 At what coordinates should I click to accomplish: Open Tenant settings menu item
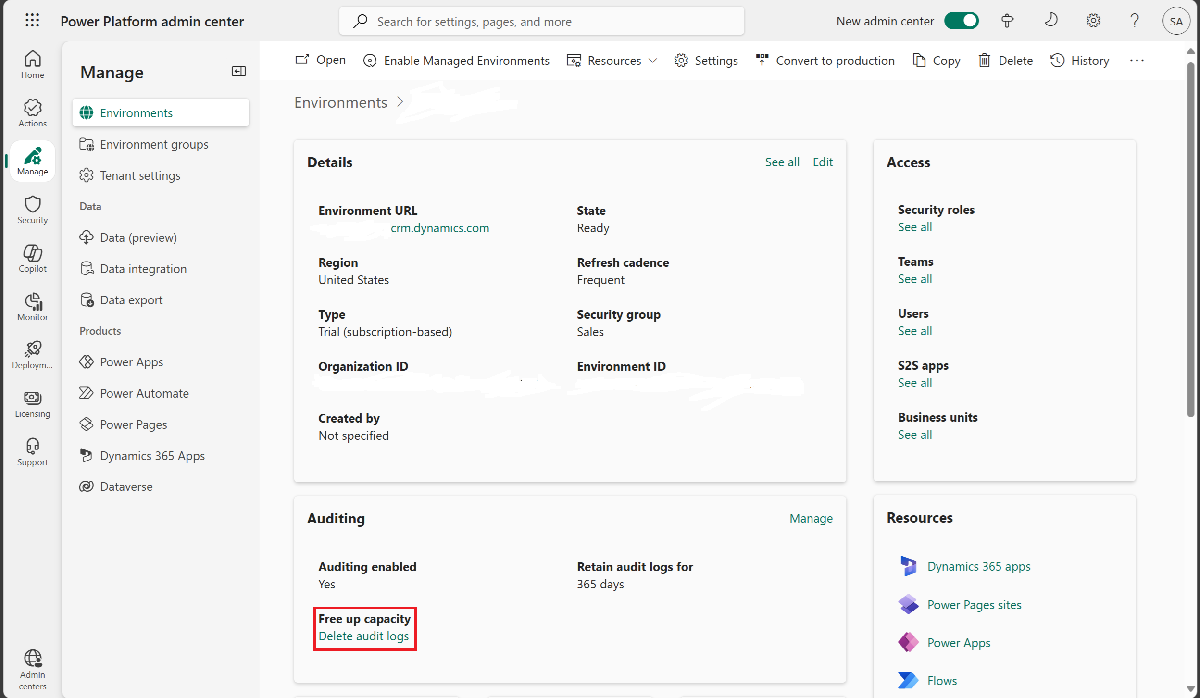(140, 176)
